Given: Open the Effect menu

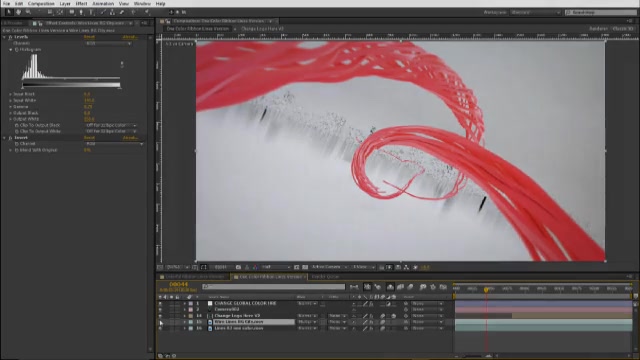Looking at the screenshot, I should [81, 3].
